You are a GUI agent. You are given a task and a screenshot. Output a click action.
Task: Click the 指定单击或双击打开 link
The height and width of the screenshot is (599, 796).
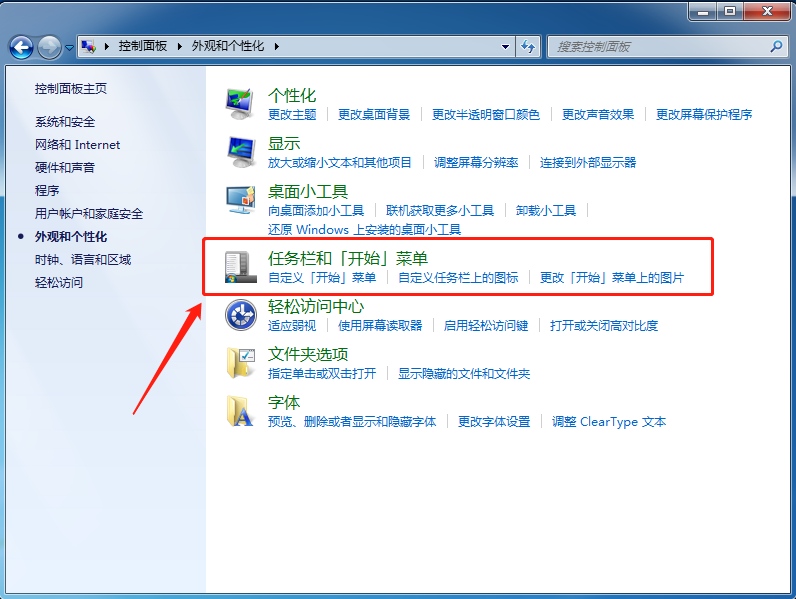(x=322, y=374)
